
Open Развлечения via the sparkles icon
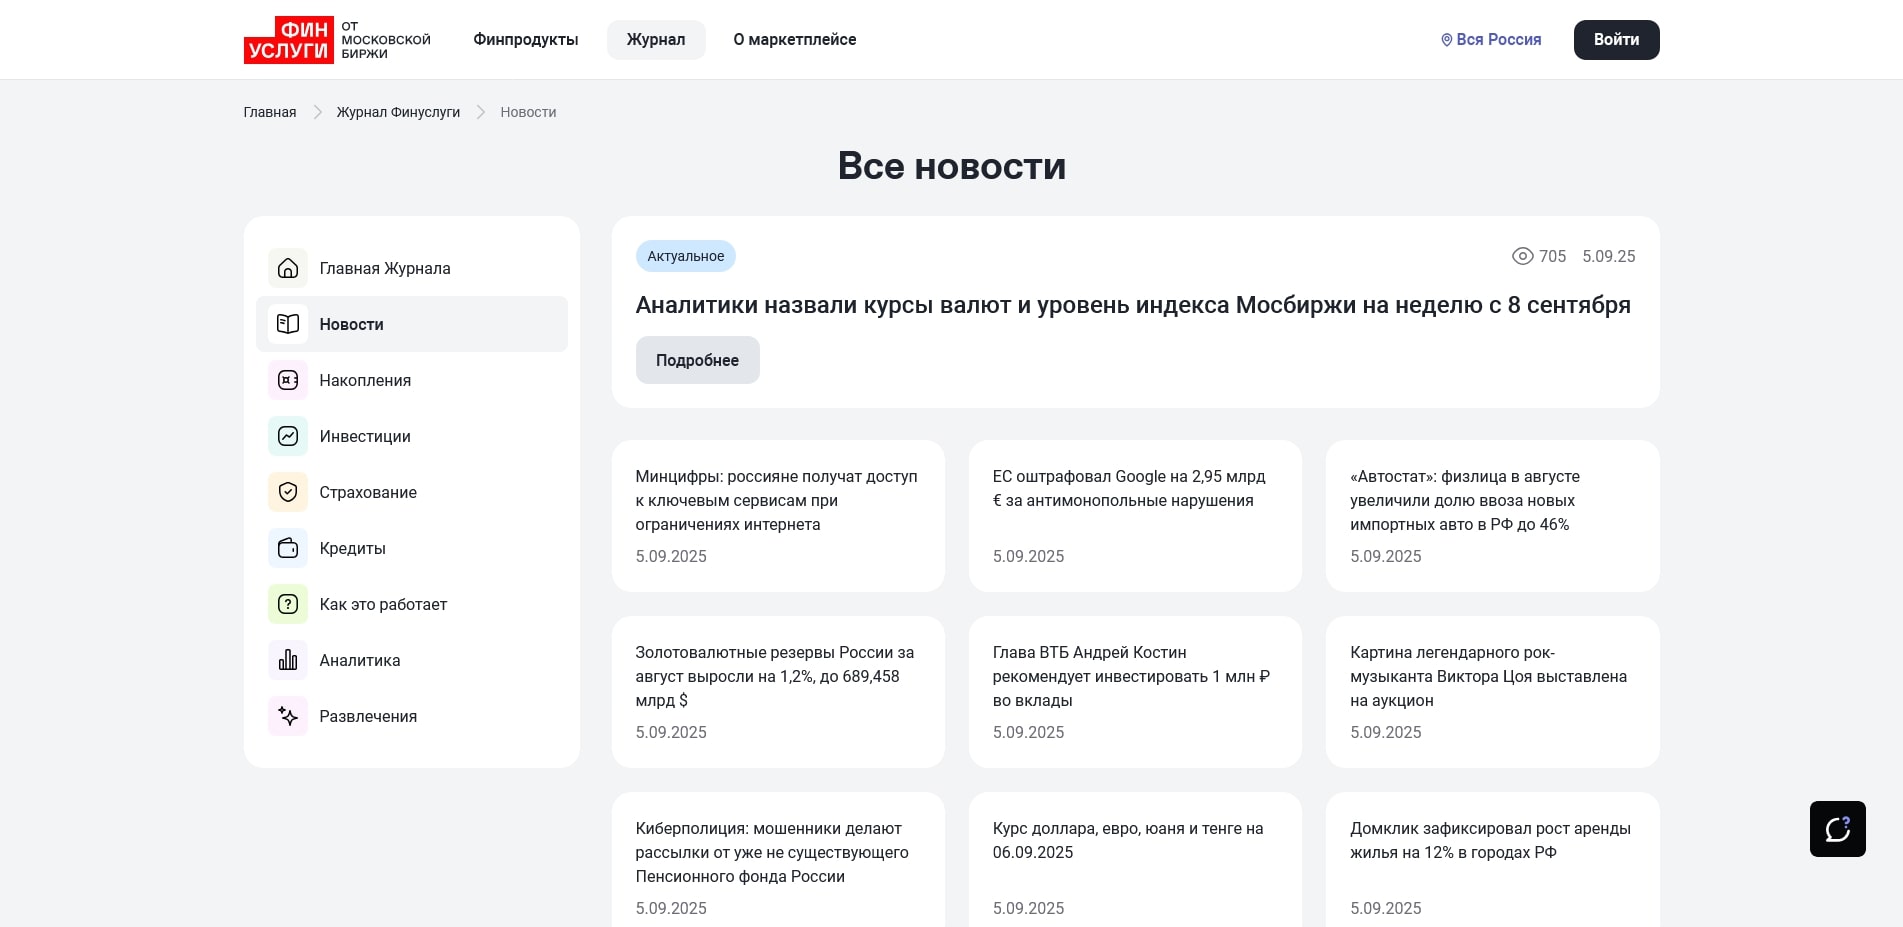(x=287, y=716)
